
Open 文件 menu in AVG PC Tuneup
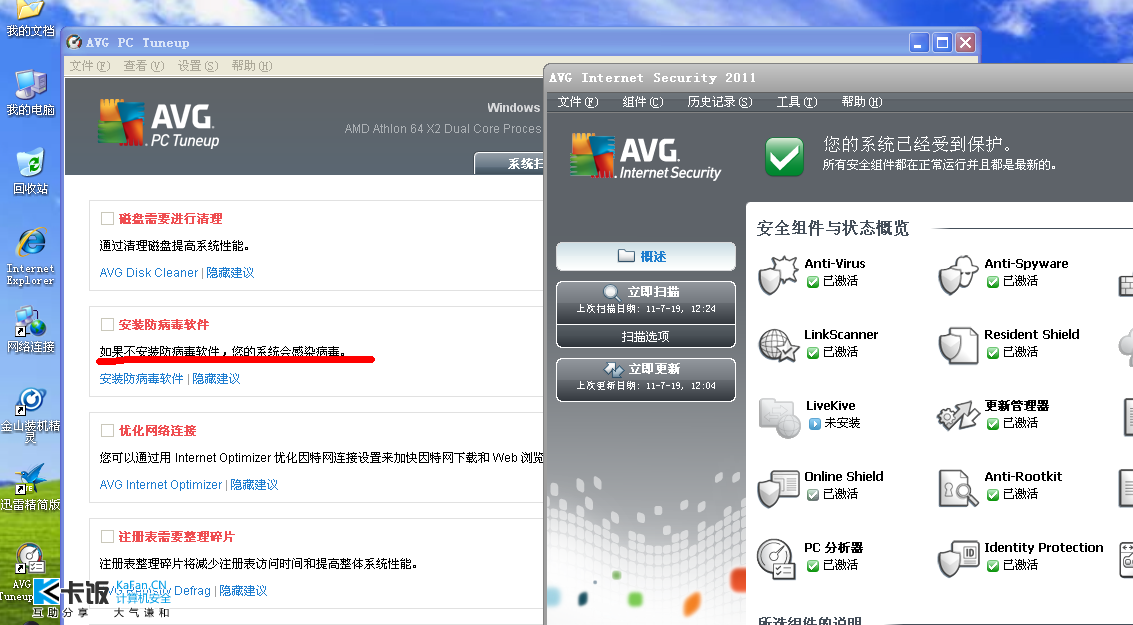(x=90, y=66)
